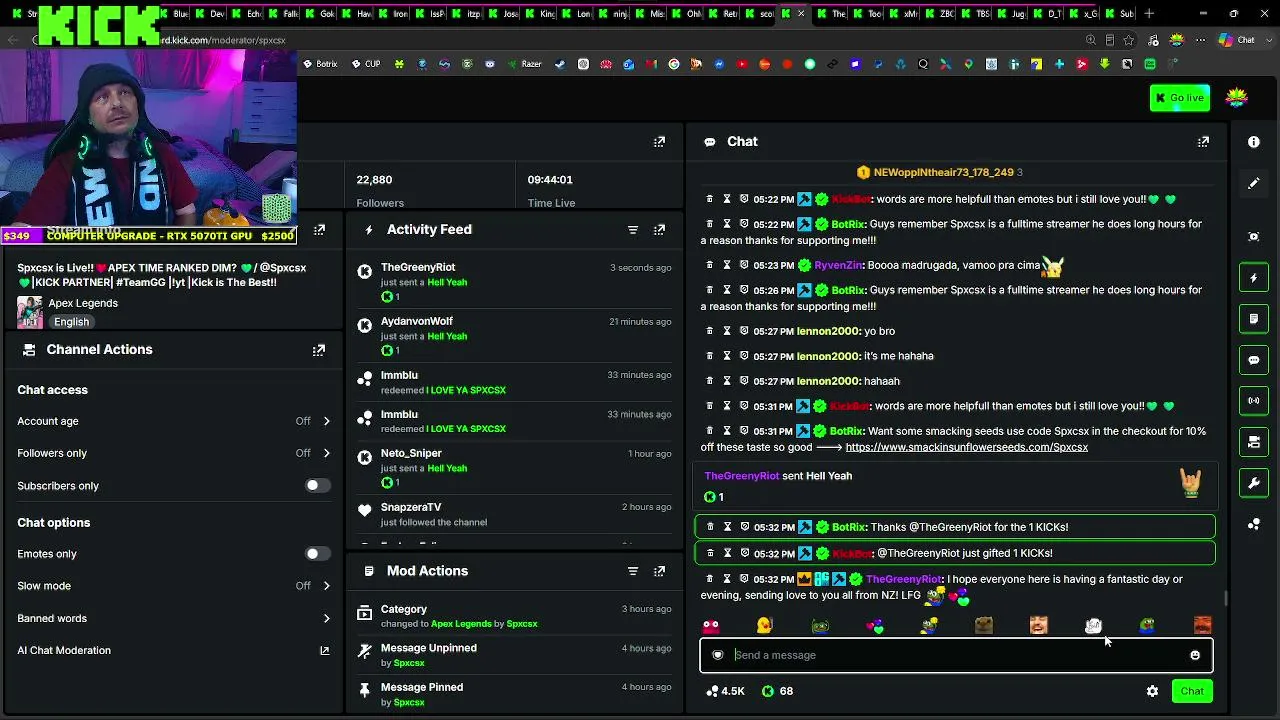1280x720 pixels.
Task: Pop out the Mod Actions panel
Action: pyautogui.click(x=659, y=571)
